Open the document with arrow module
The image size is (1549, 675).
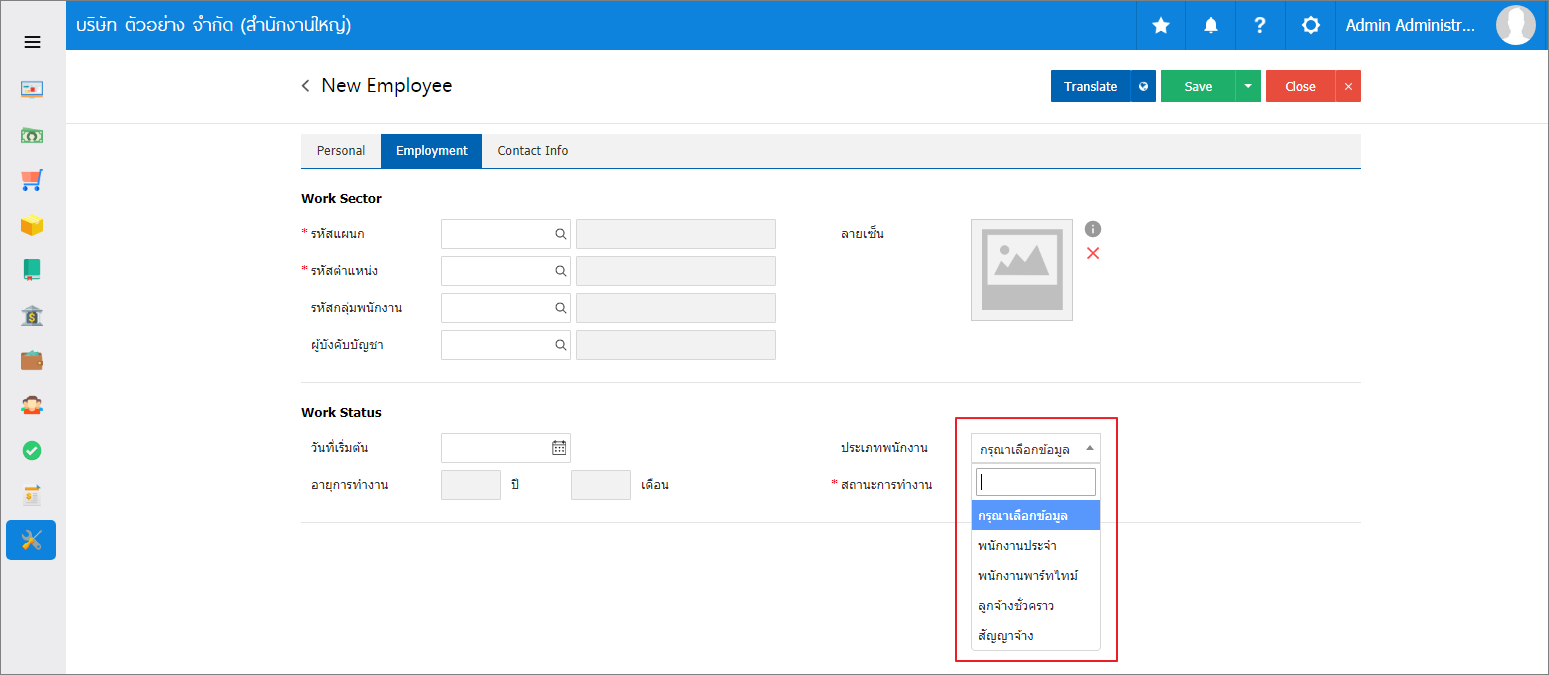click(x=32, y=495)
